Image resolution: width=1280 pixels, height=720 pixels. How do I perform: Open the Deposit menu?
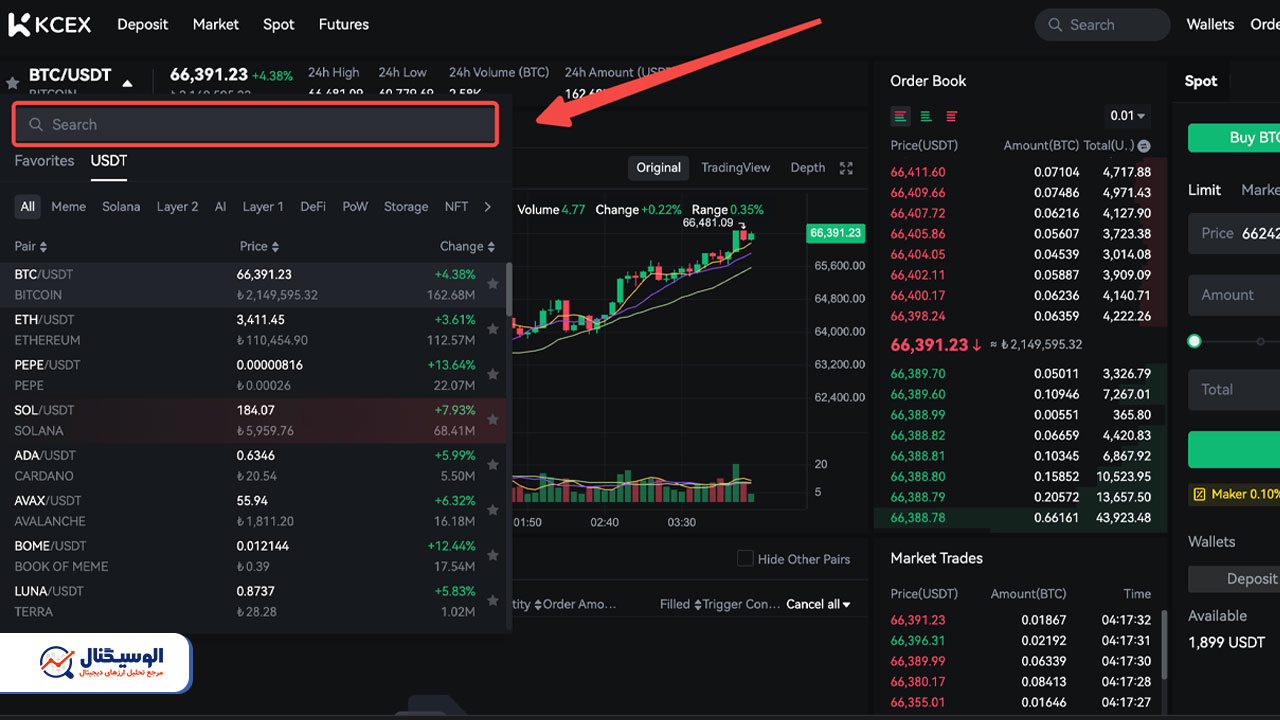(x=143, y=24)
